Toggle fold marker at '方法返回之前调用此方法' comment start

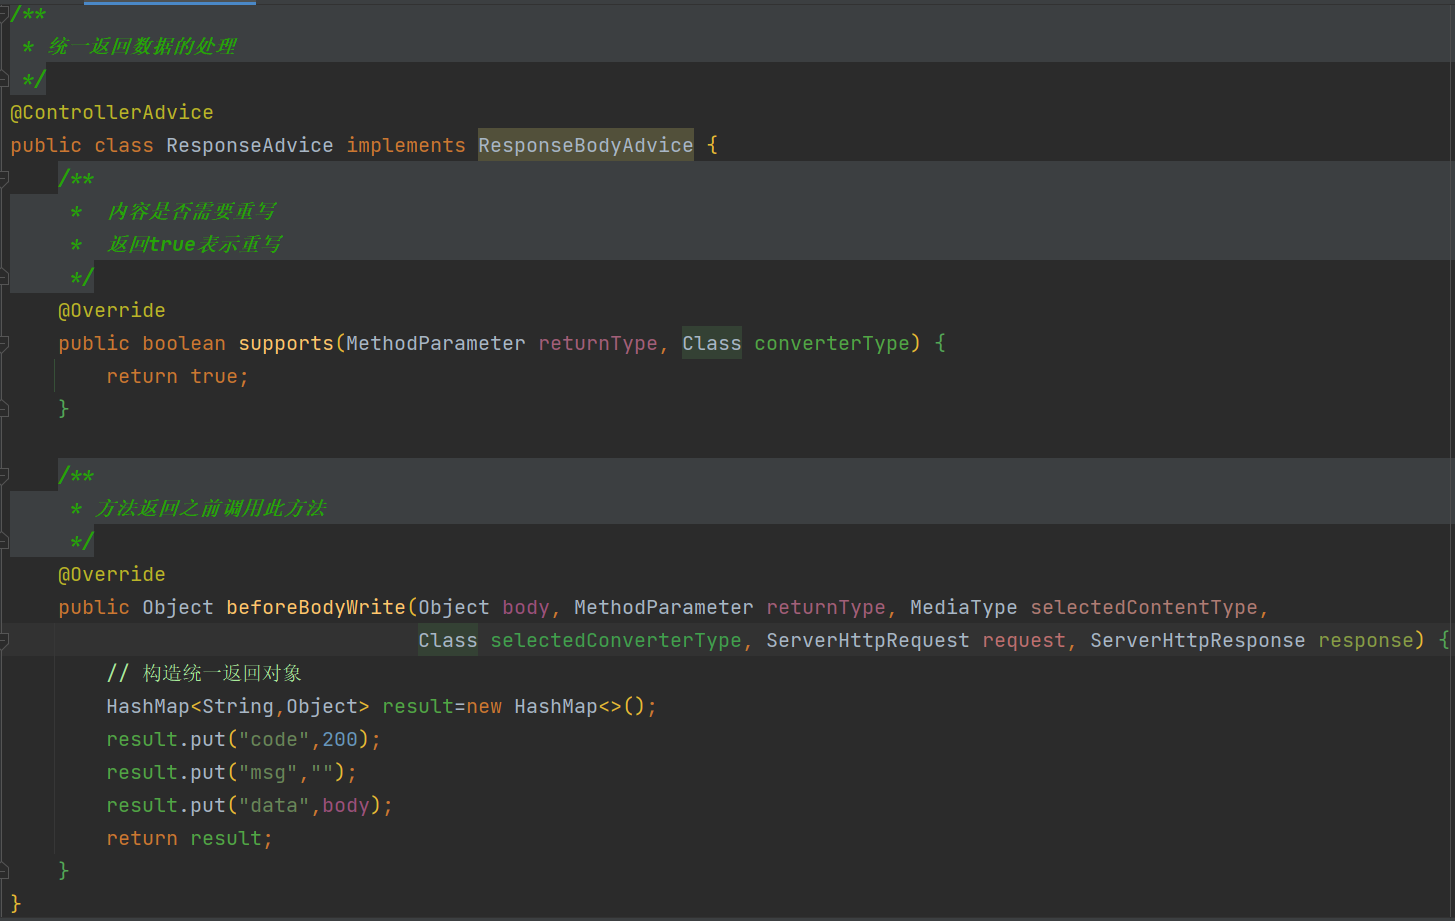tap(4, 475)
